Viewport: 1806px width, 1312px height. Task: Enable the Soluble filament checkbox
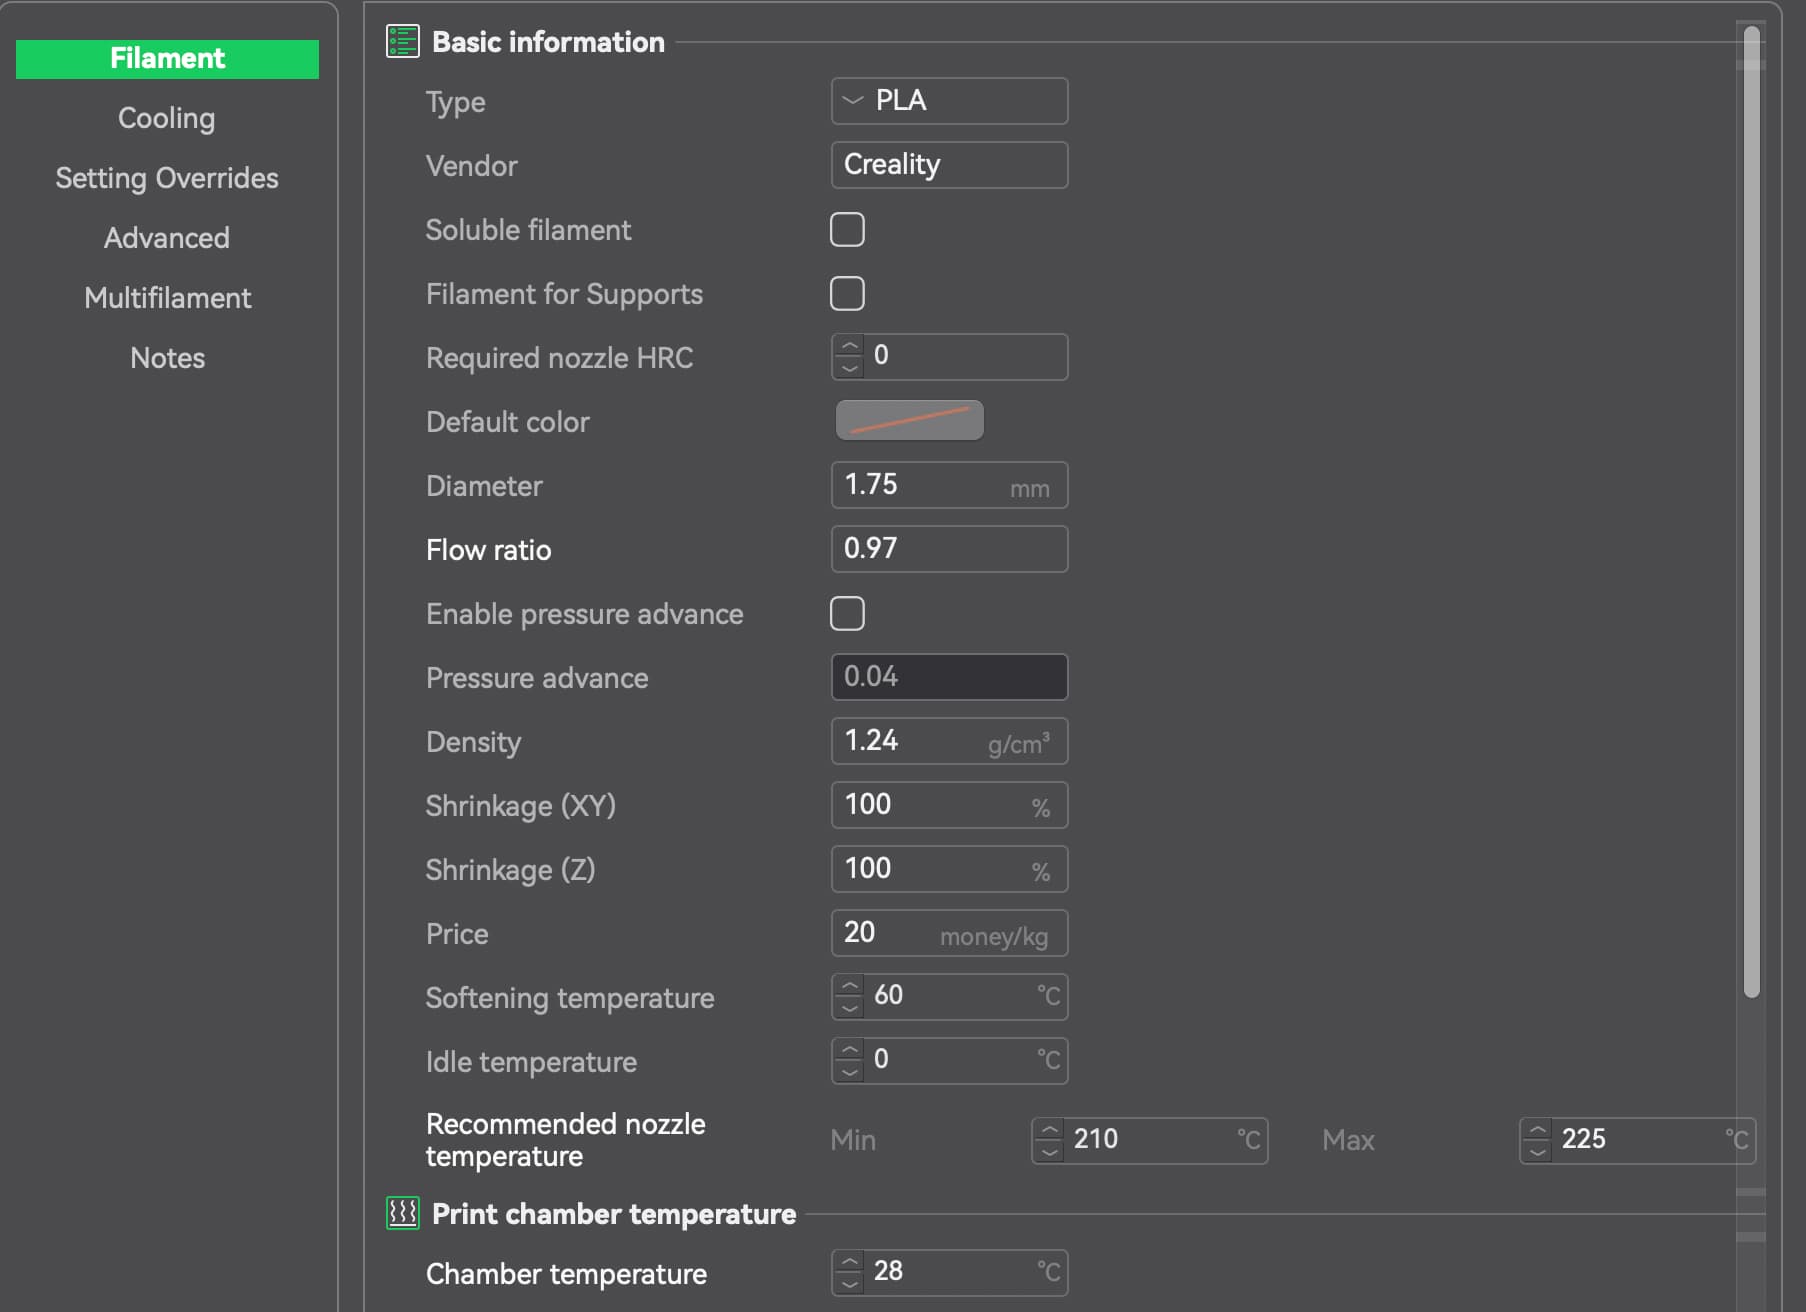[x=847, y=230]
